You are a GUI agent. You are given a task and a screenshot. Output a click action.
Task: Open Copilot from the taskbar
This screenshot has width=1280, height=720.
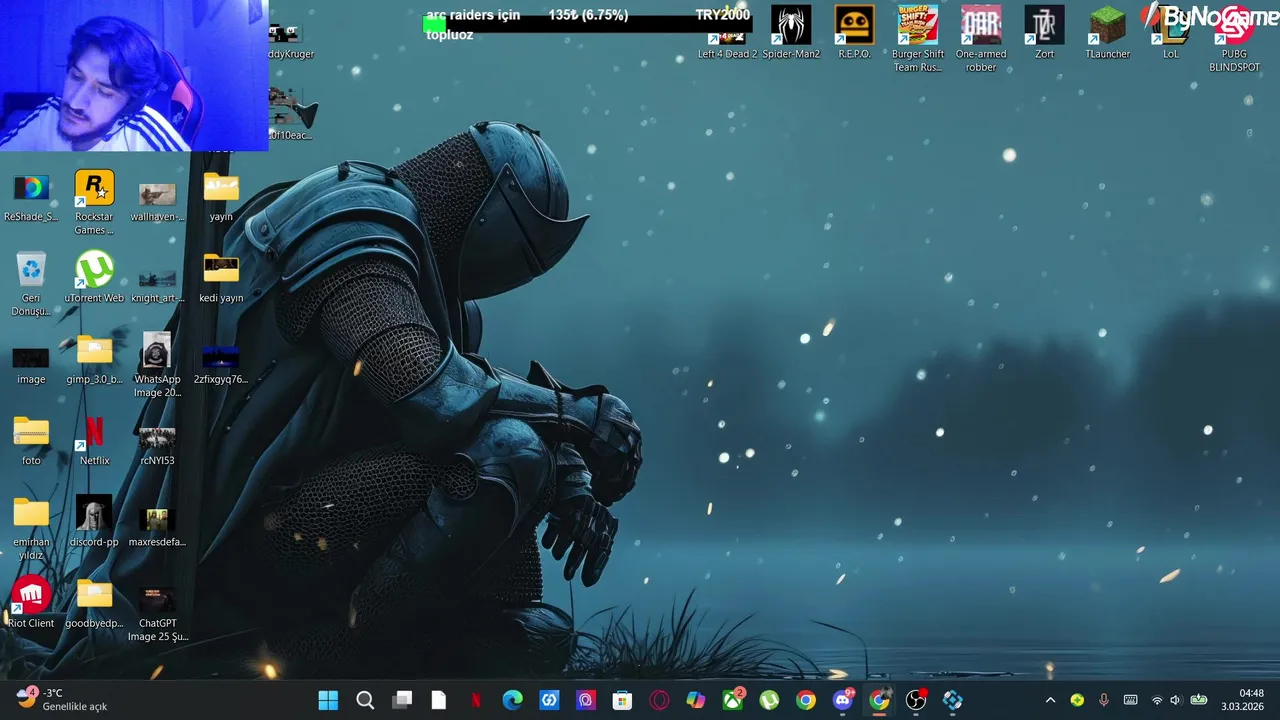pos(696,700)
